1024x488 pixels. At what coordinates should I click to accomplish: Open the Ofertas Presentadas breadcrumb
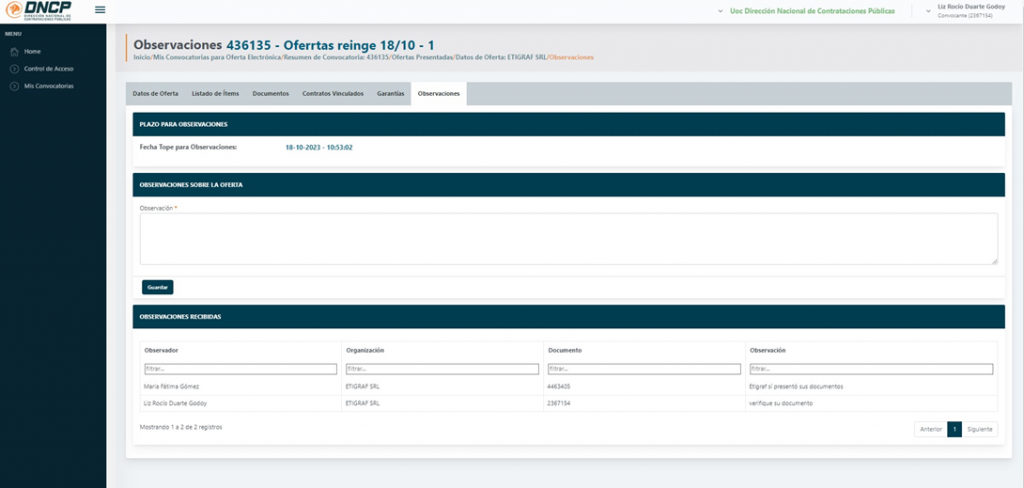(x=422, y=57)
